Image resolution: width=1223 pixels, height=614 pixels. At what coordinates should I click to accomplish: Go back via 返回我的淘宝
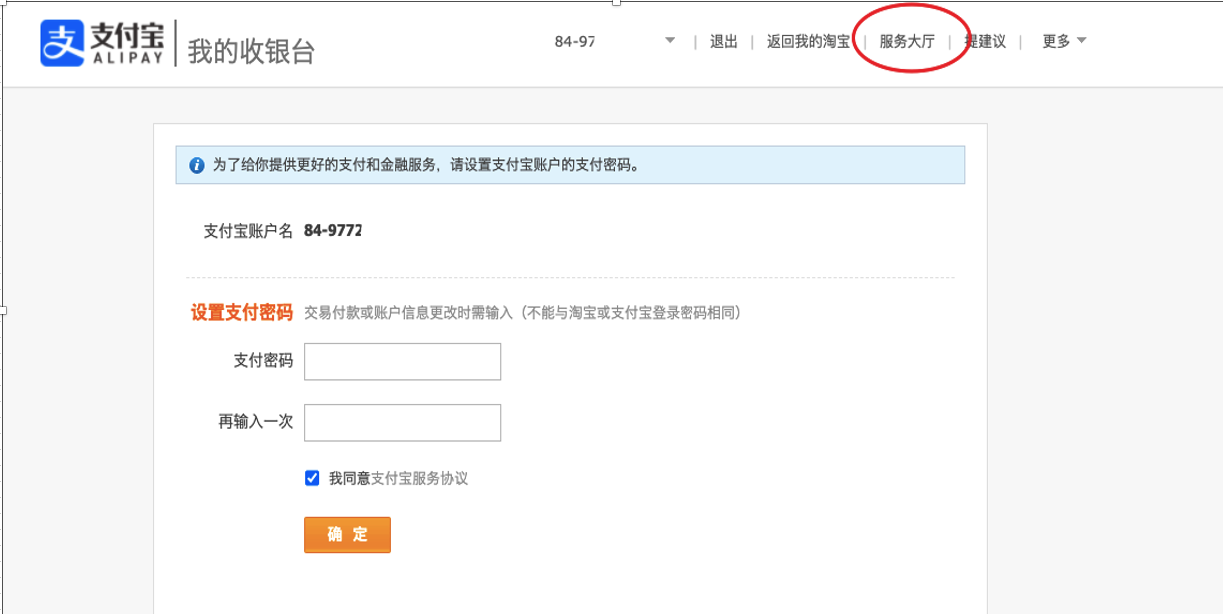[x=808, y=42]
